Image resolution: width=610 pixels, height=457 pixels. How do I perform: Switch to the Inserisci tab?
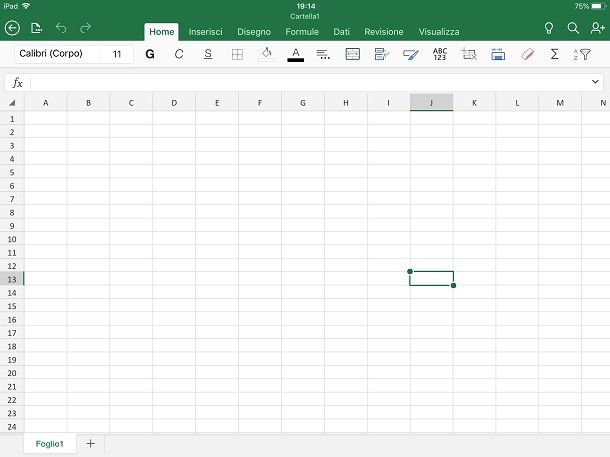(x=205, y=32)
